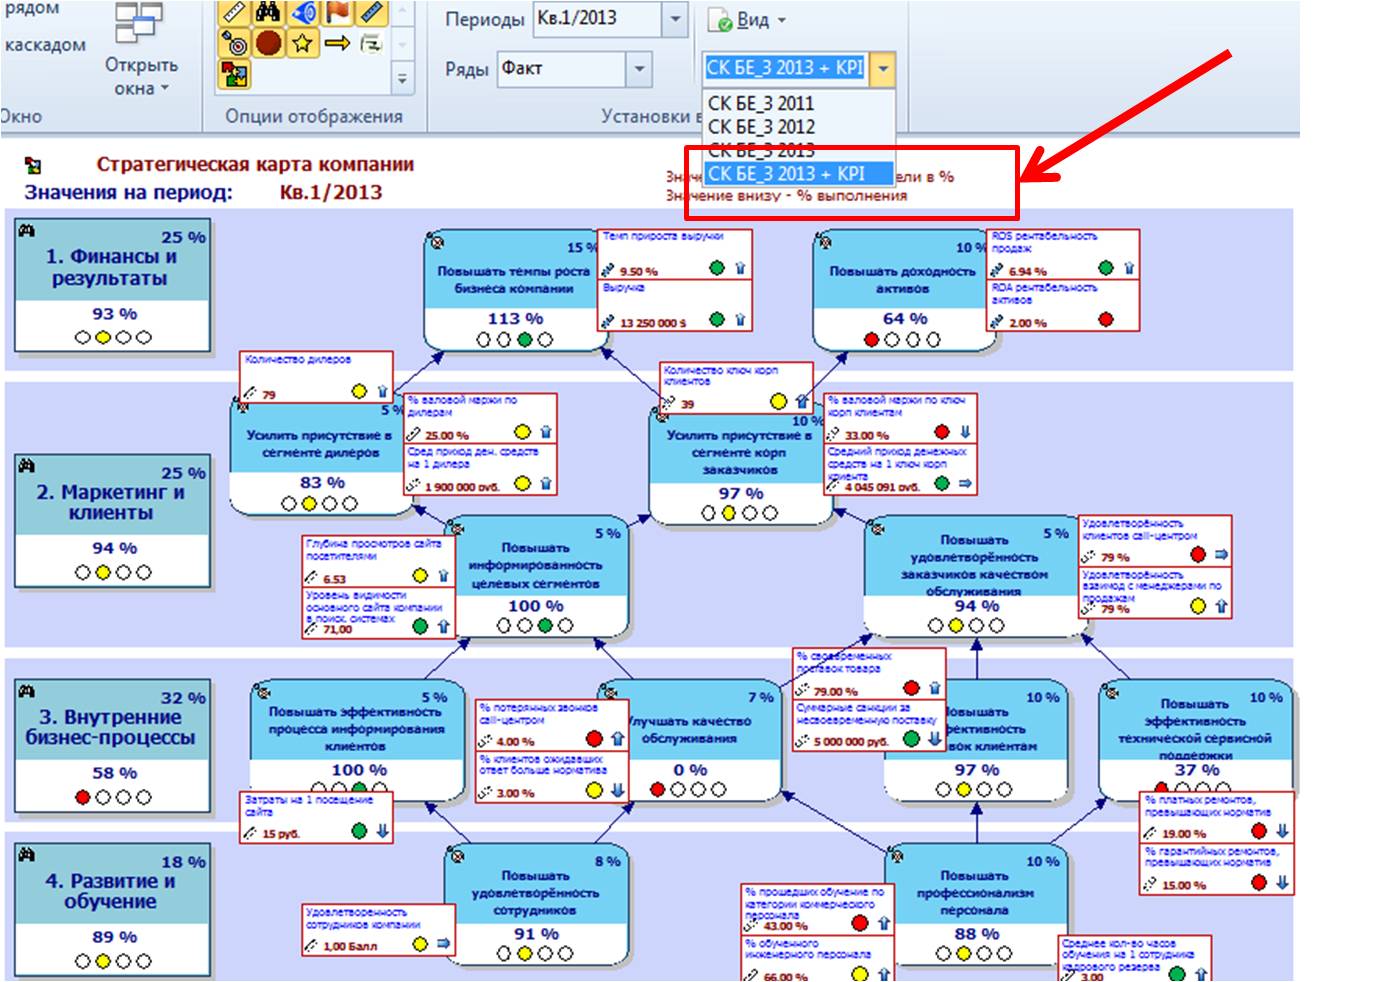This screenshot has width=1374, height=982.
Task: Toggle the star icon display option
Action: coord(303,44)
